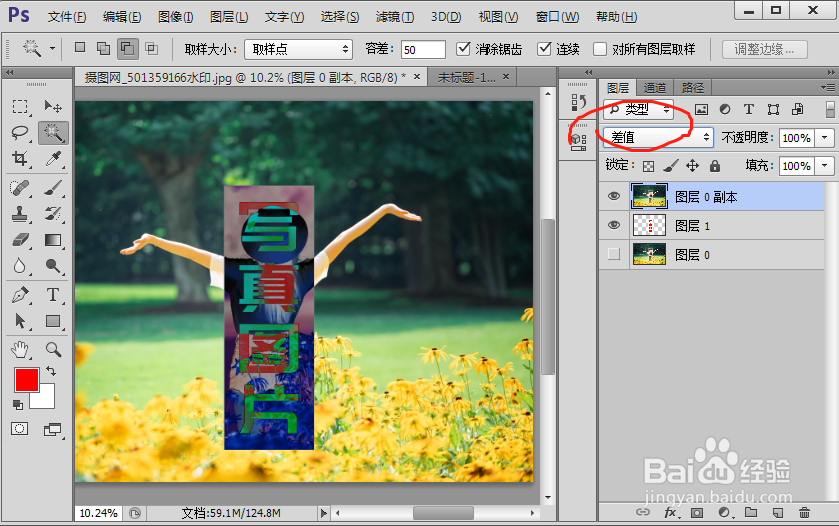This screenshot has height=526, width=839.
Task: Add a layer style with fx icon
Action: 670,513
